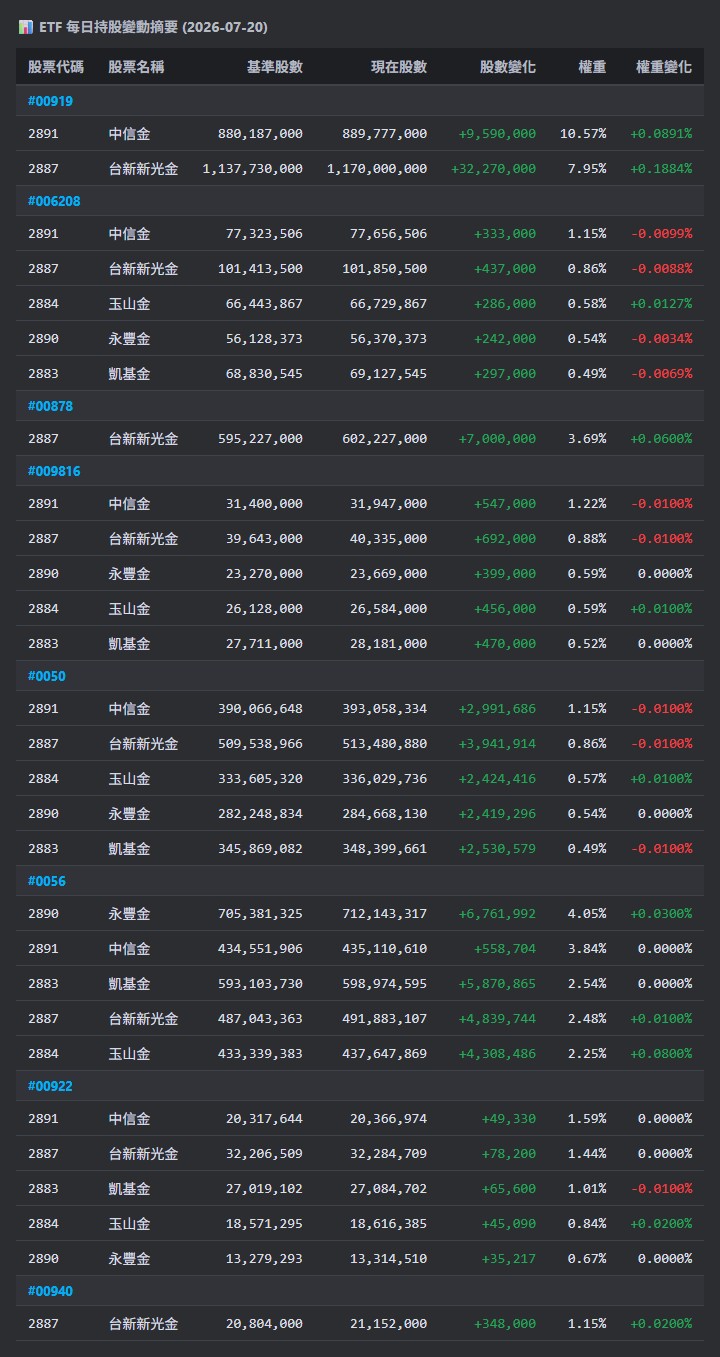Click the 股數變化 column header
This screenshot has width=720, height=1357.
coord(508,67)
